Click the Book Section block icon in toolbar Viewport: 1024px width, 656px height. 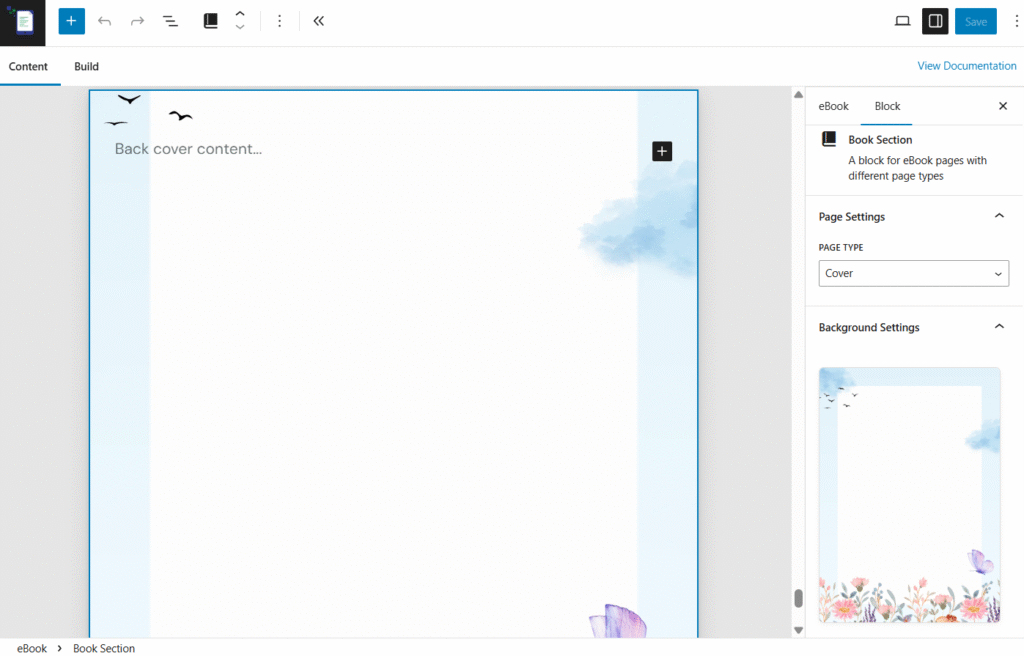[x=211, y=21]
